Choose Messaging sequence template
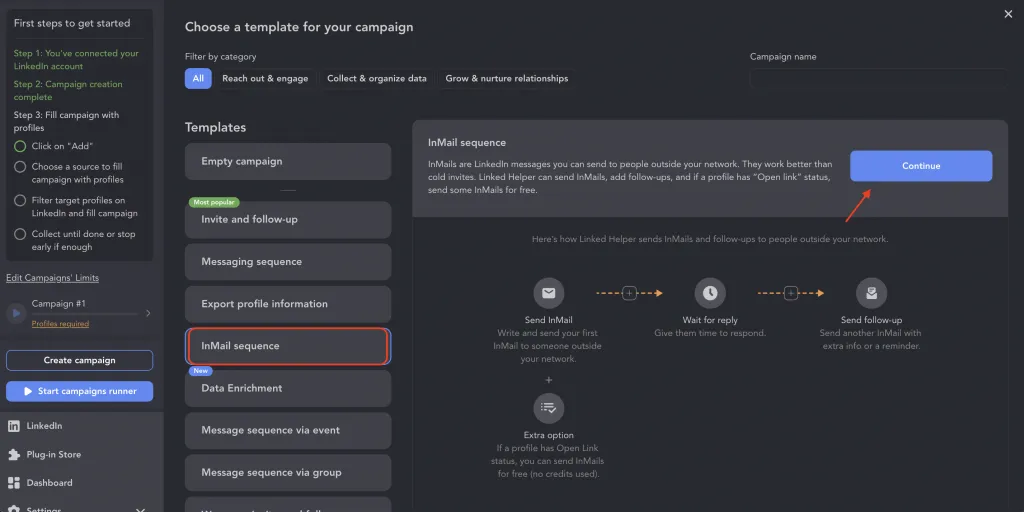The image size is (1024, 512). coord(288,262)
